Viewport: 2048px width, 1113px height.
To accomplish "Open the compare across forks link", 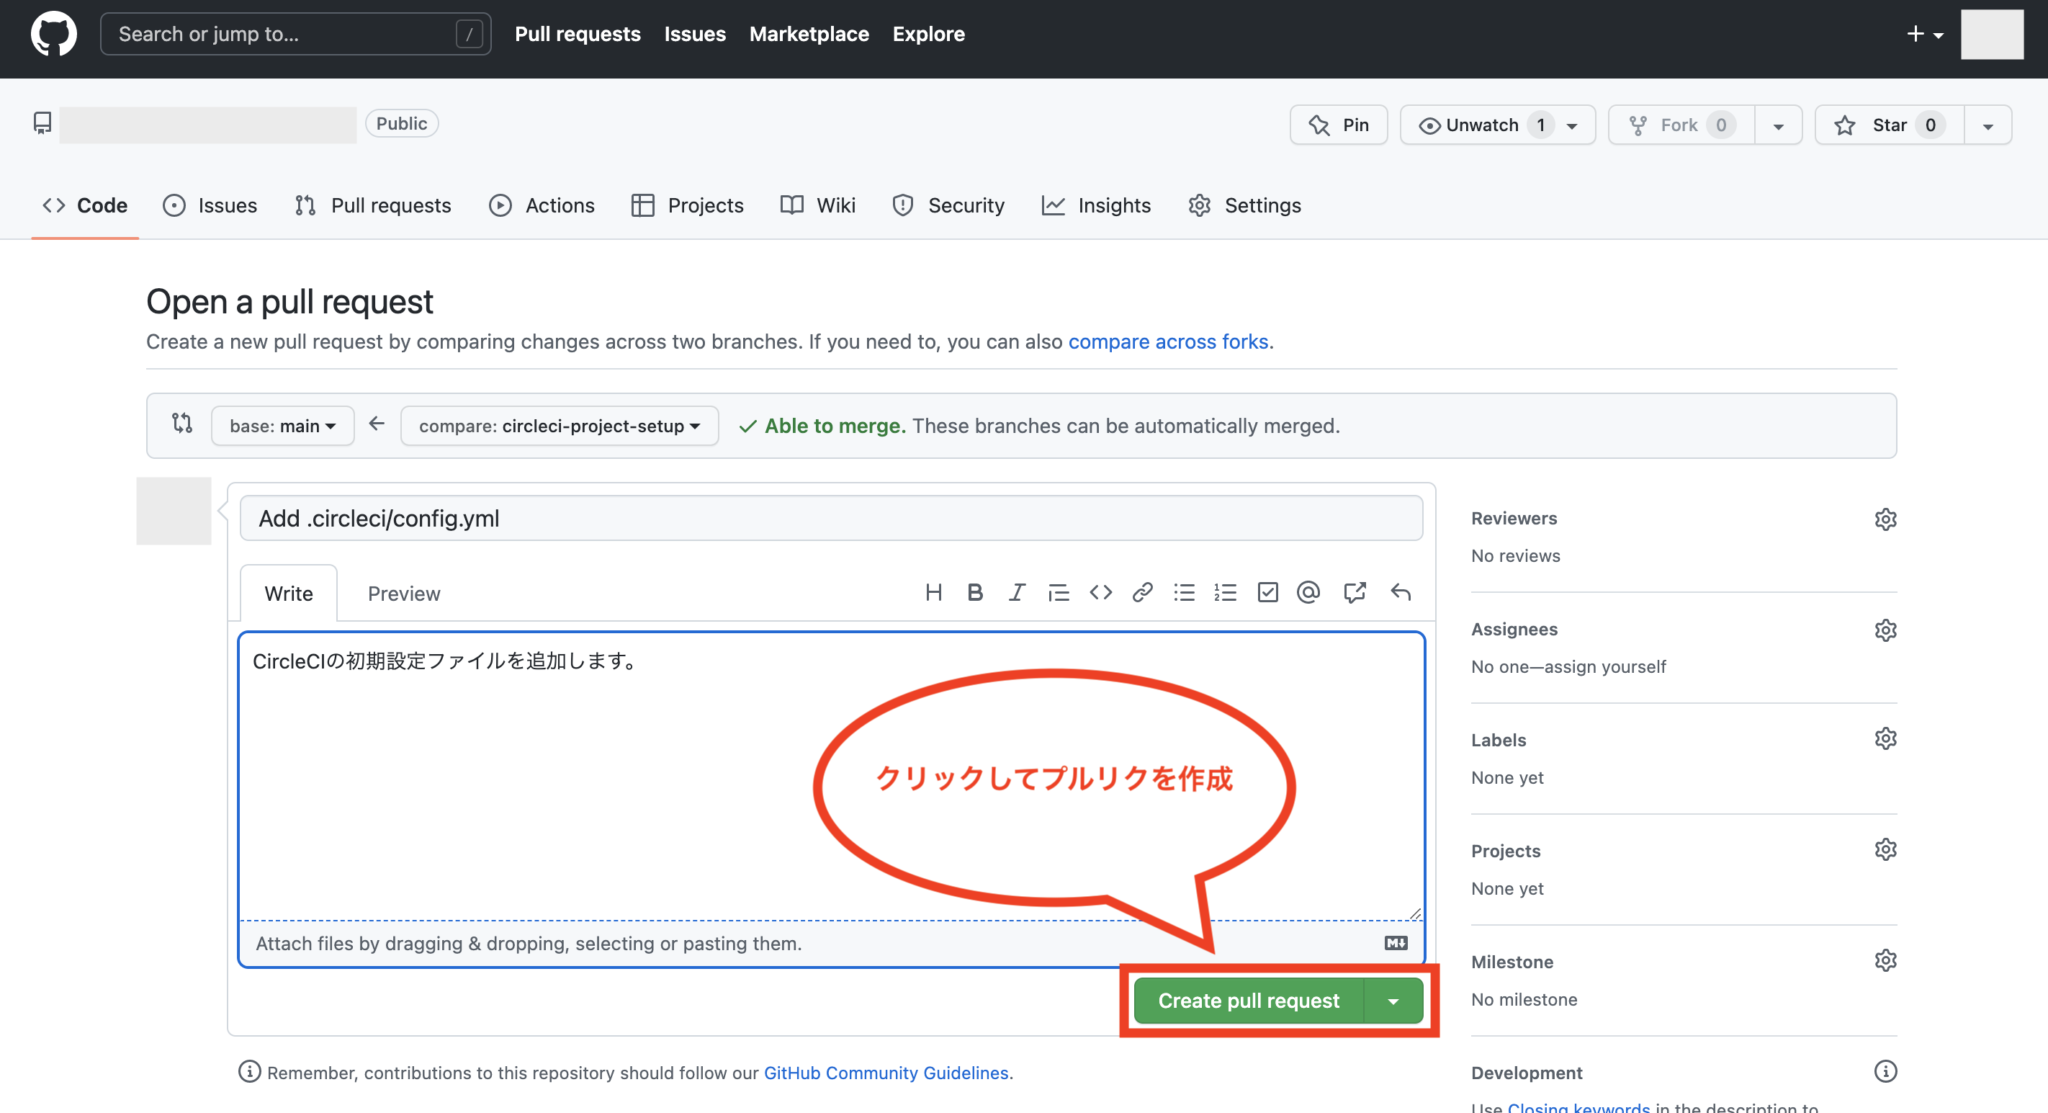I will [x=1167, y=341].
